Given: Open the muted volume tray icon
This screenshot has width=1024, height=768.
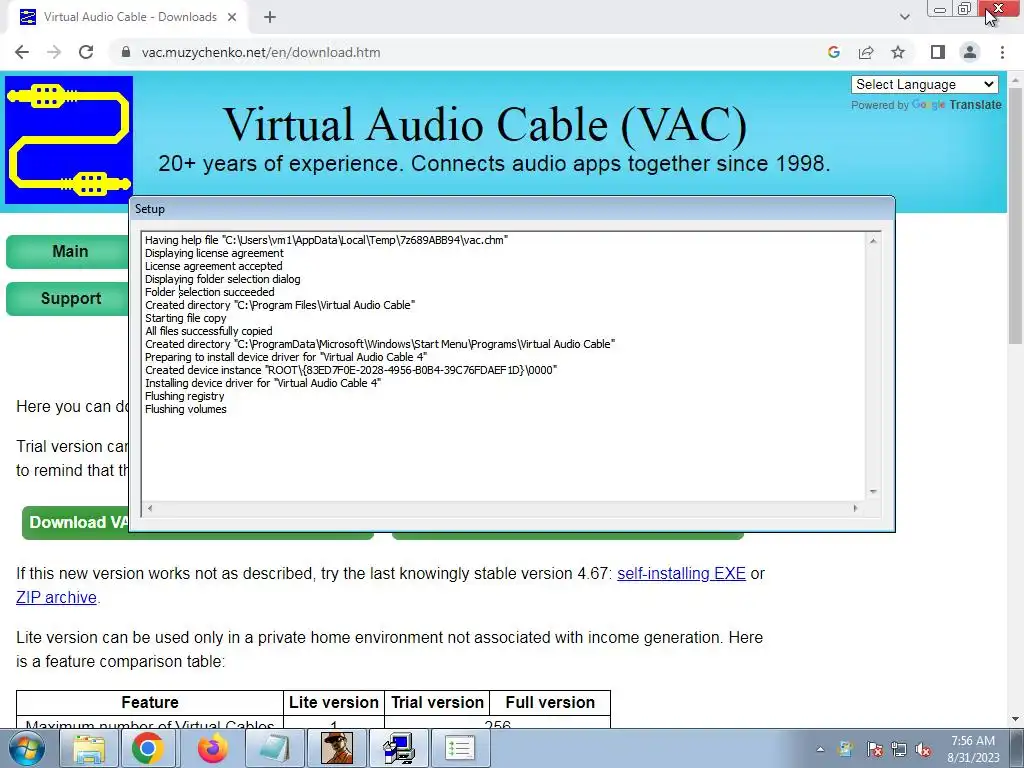Looking at the screenshot, I should (x=923, y=749).
